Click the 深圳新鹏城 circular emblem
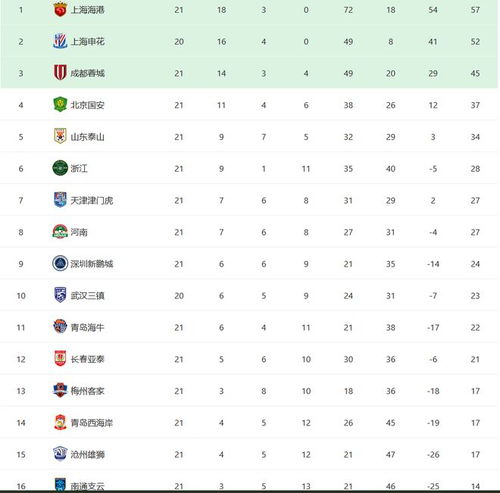This screenshot has width=500, height=493. pyautogui.click(x=60, y=263)
